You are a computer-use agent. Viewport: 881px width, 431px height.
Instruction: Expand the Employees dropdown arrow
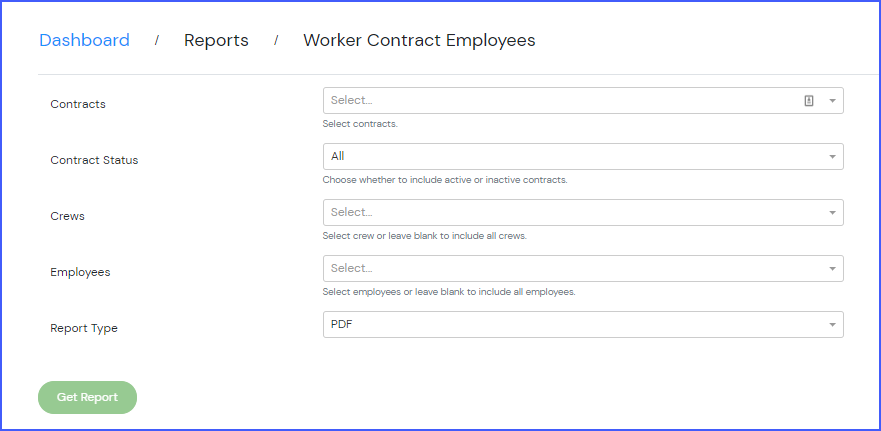[x=832, y=269]
